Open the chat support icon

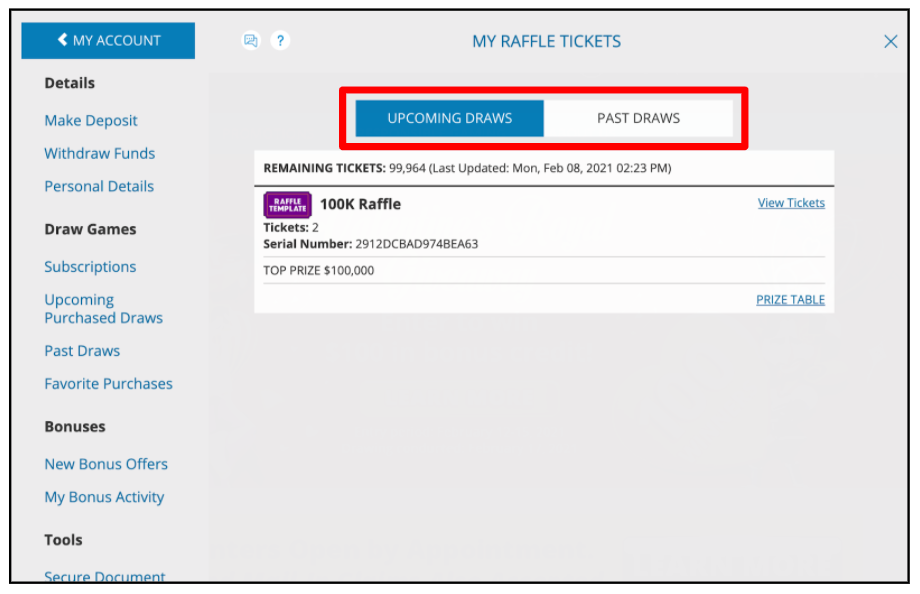(251, 41)
